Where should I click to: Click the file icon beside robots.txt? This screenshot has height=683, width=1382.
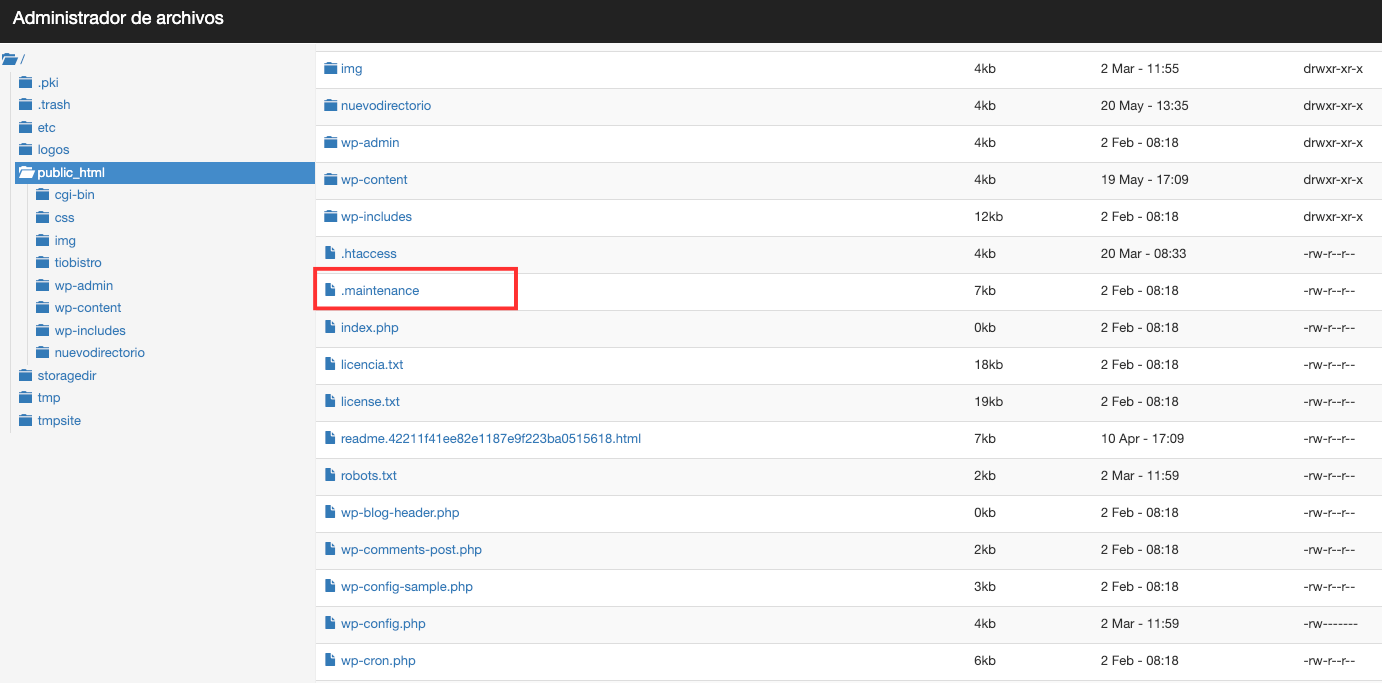[x=331, y=476]
